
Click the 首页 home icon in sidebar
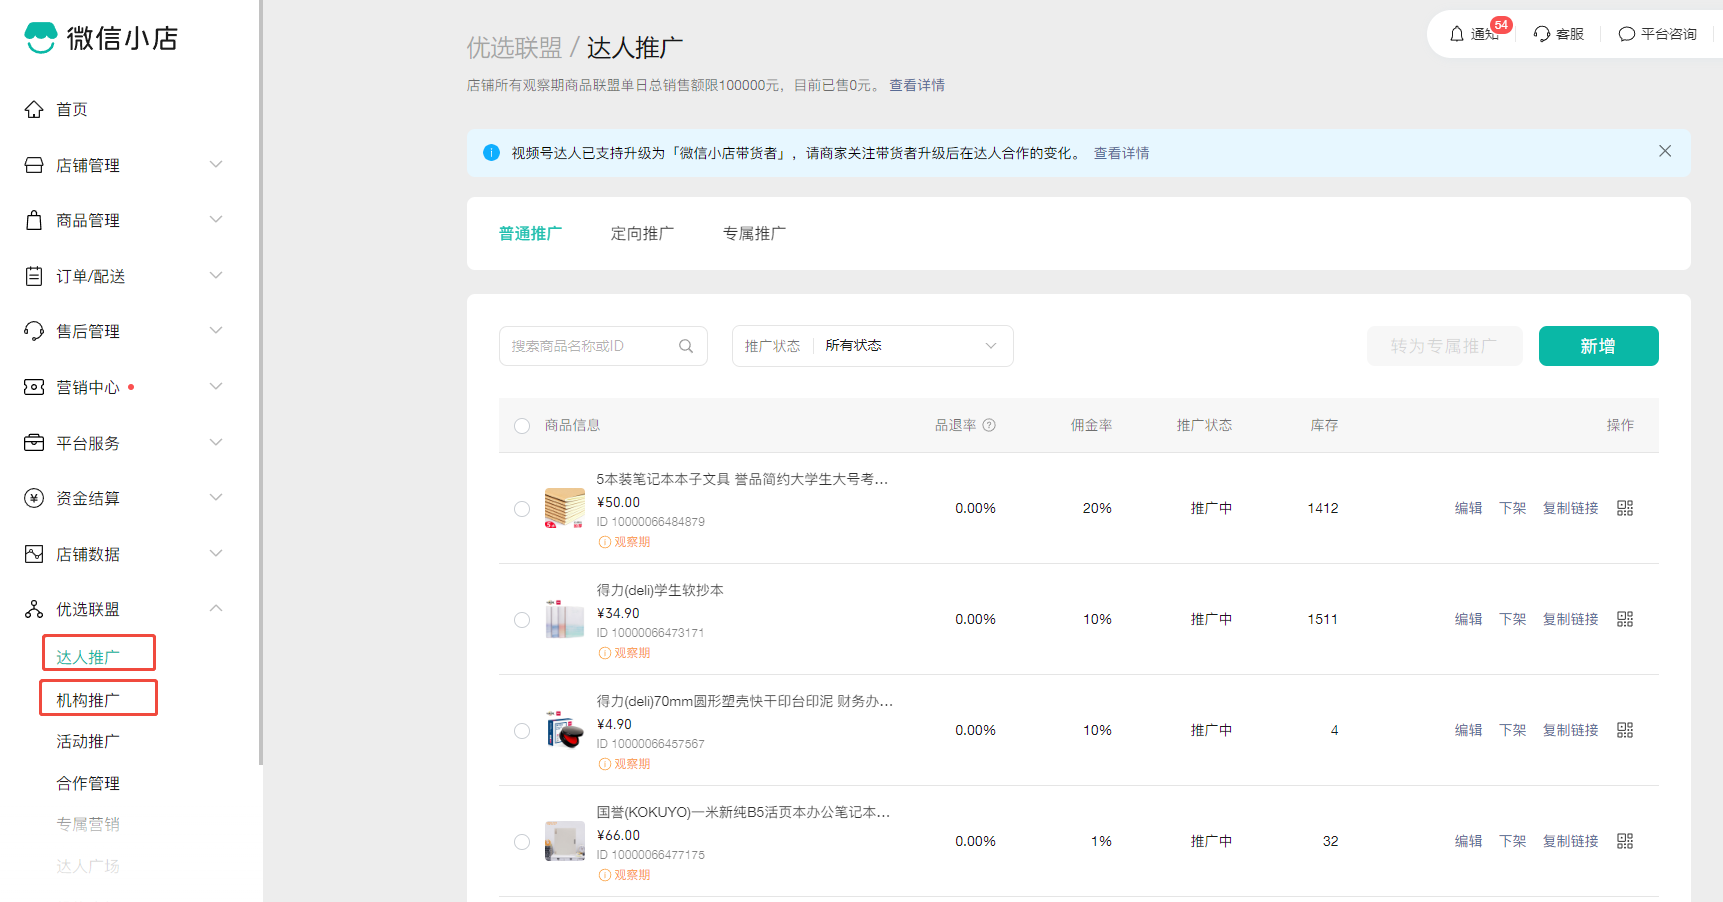34,109
